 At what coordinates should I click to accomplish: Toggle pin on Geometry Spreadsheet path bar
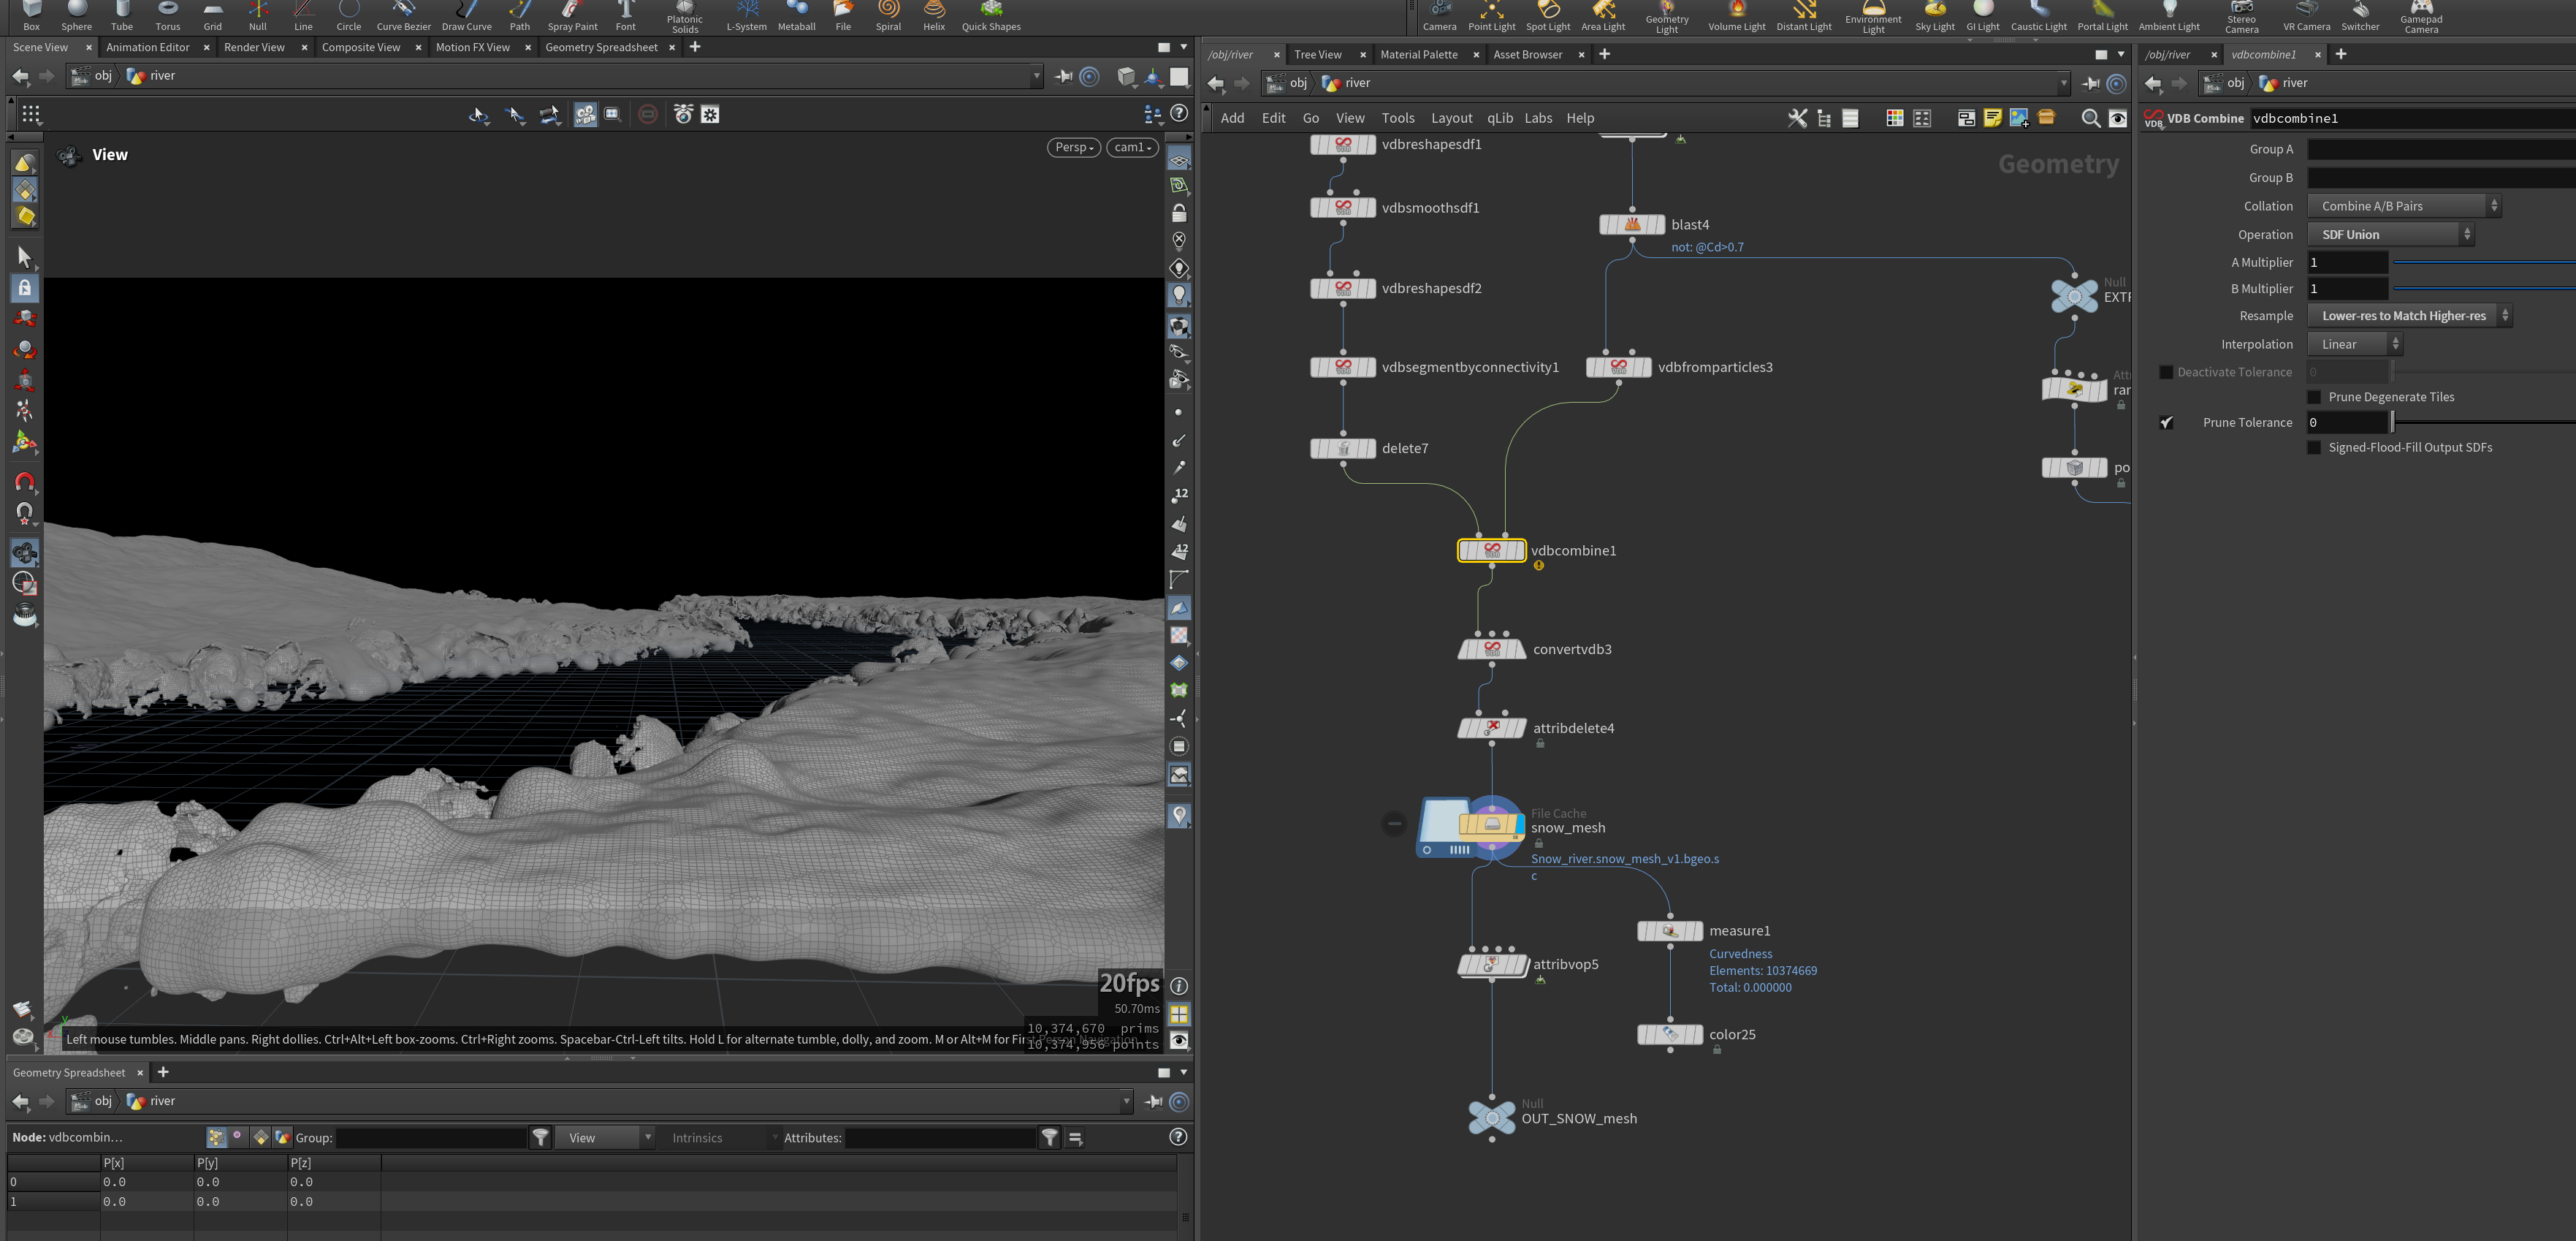pyautogui.click(x=1153, y=1101)
